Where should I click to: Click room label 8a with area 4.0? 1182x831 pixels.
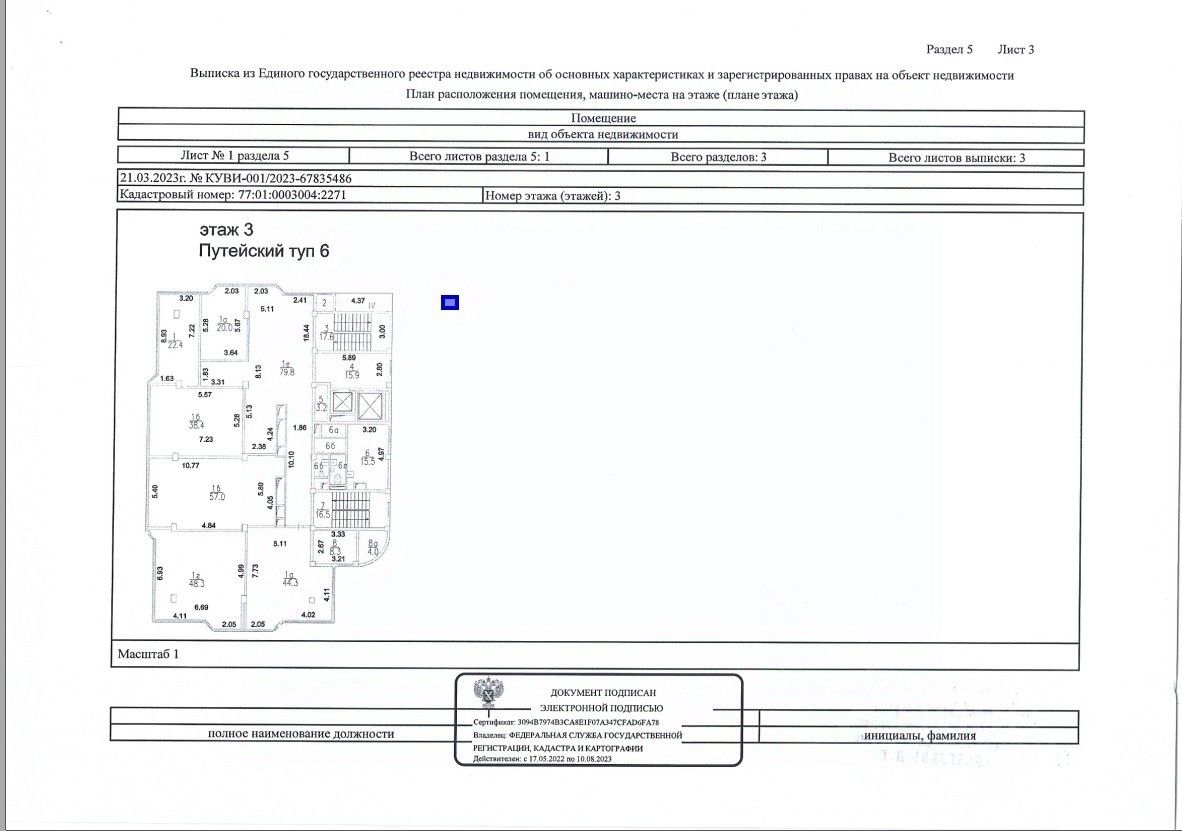click(x=372, y=548)
